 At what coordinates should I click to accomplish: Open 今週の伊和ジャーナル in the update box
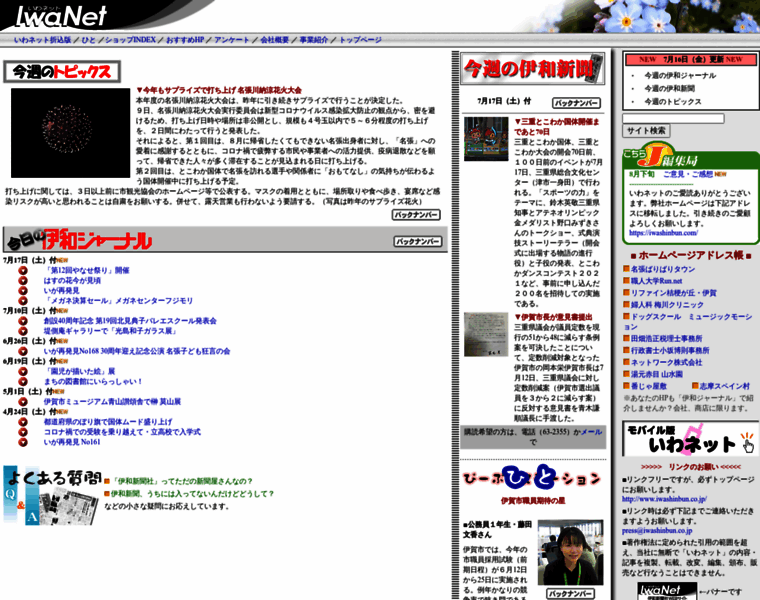(x=680, y=76)
